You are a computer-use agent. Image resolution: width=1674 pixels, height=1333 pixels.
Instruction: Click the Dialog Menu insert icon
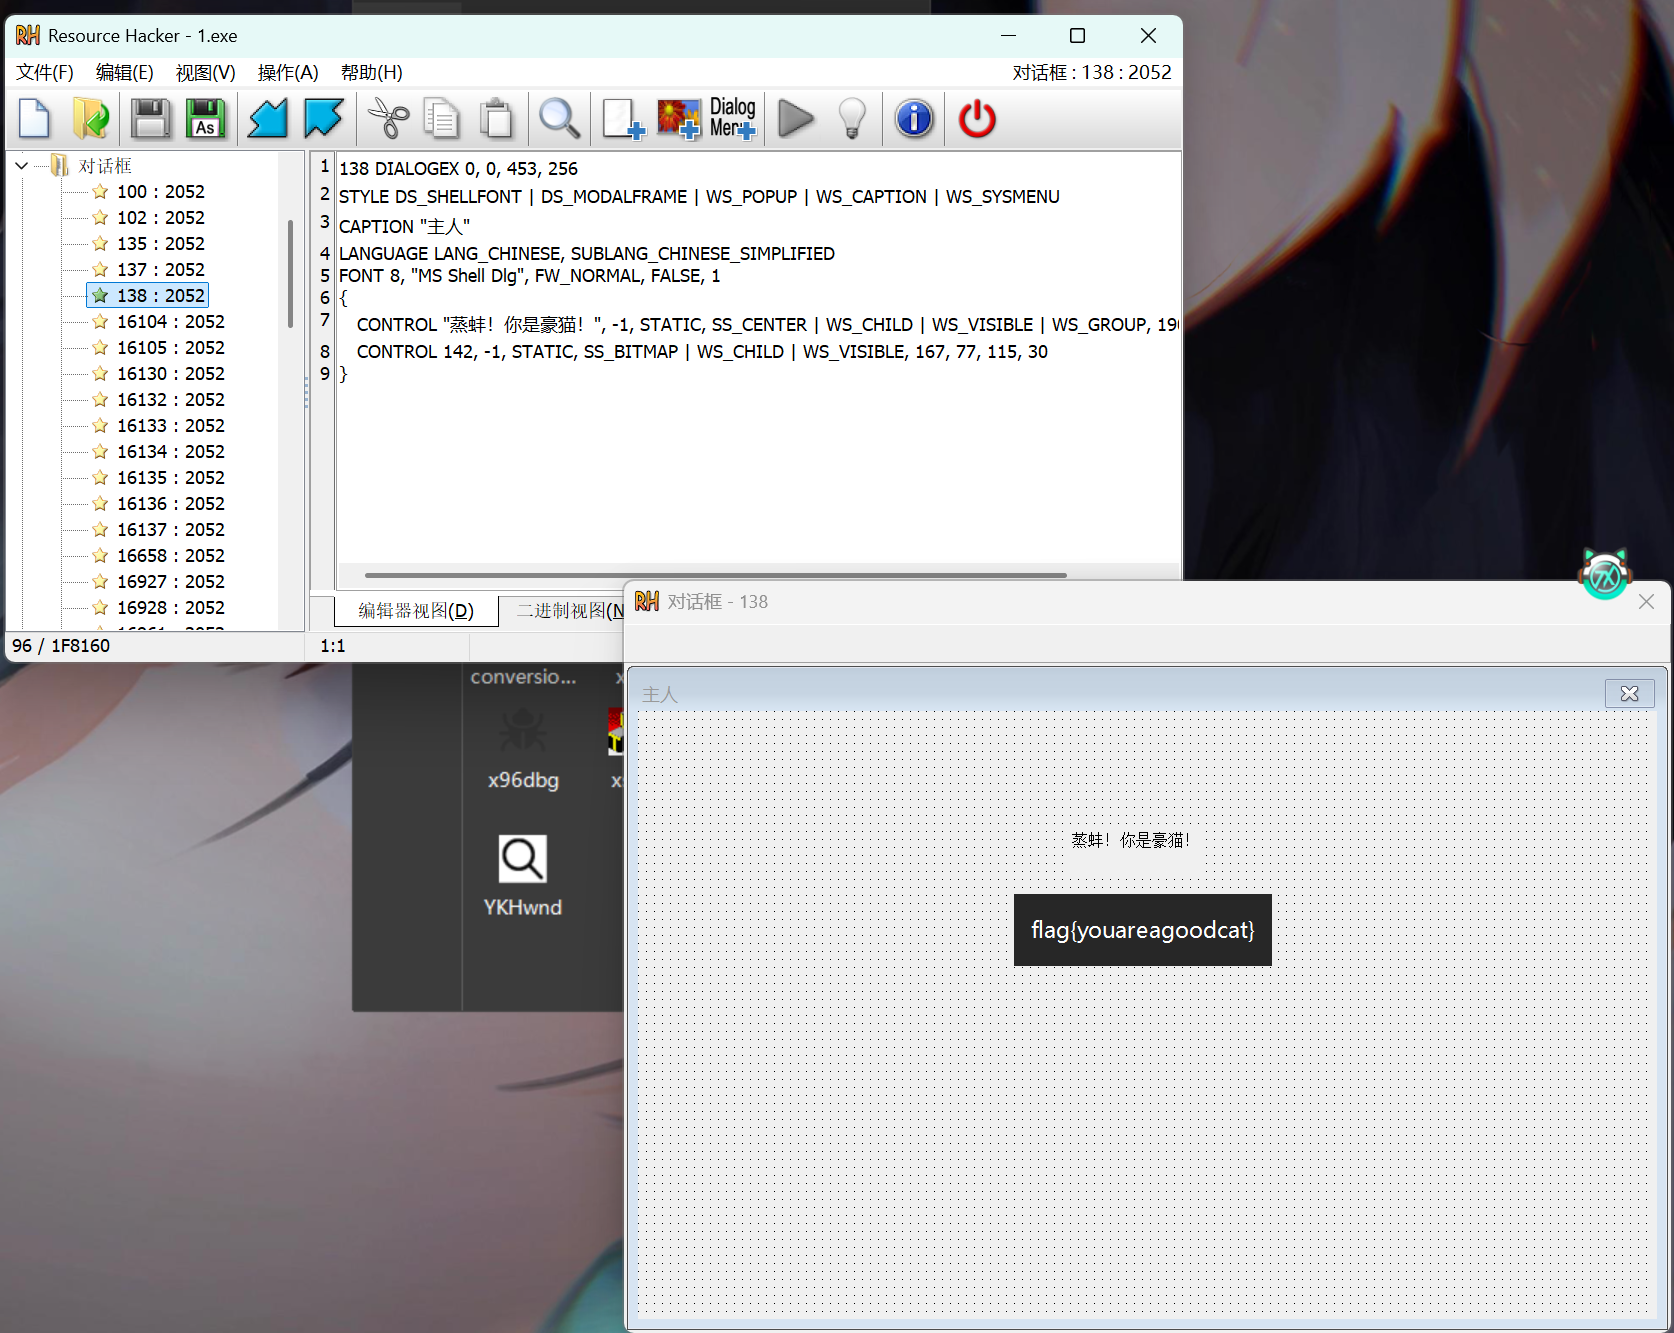732,119
